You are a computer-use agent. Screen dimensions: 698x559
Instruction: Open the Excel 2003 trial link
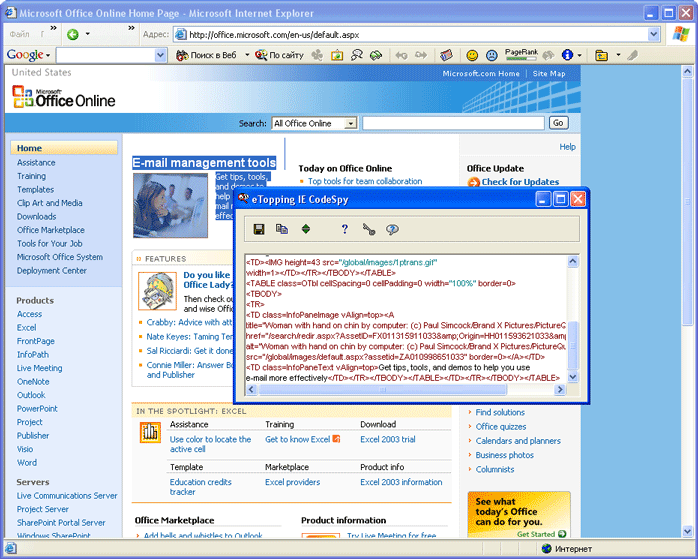tap(388, 439)
